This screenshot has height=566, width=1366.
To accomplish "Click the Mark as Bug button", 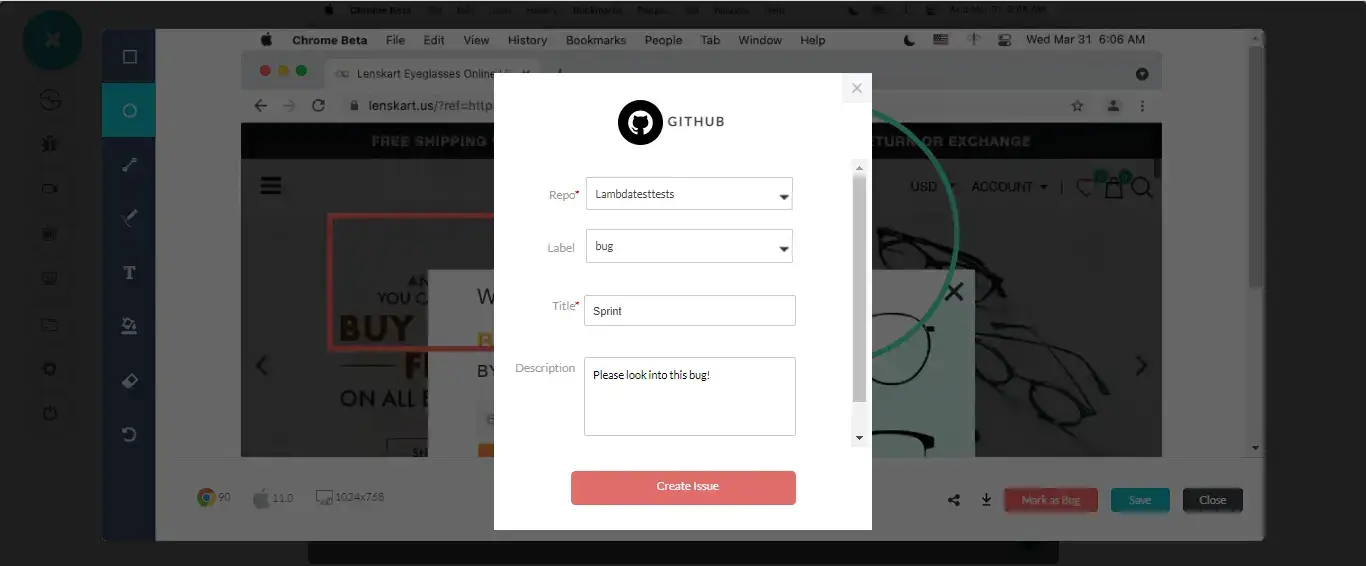I will click(x=1050, y=500).
